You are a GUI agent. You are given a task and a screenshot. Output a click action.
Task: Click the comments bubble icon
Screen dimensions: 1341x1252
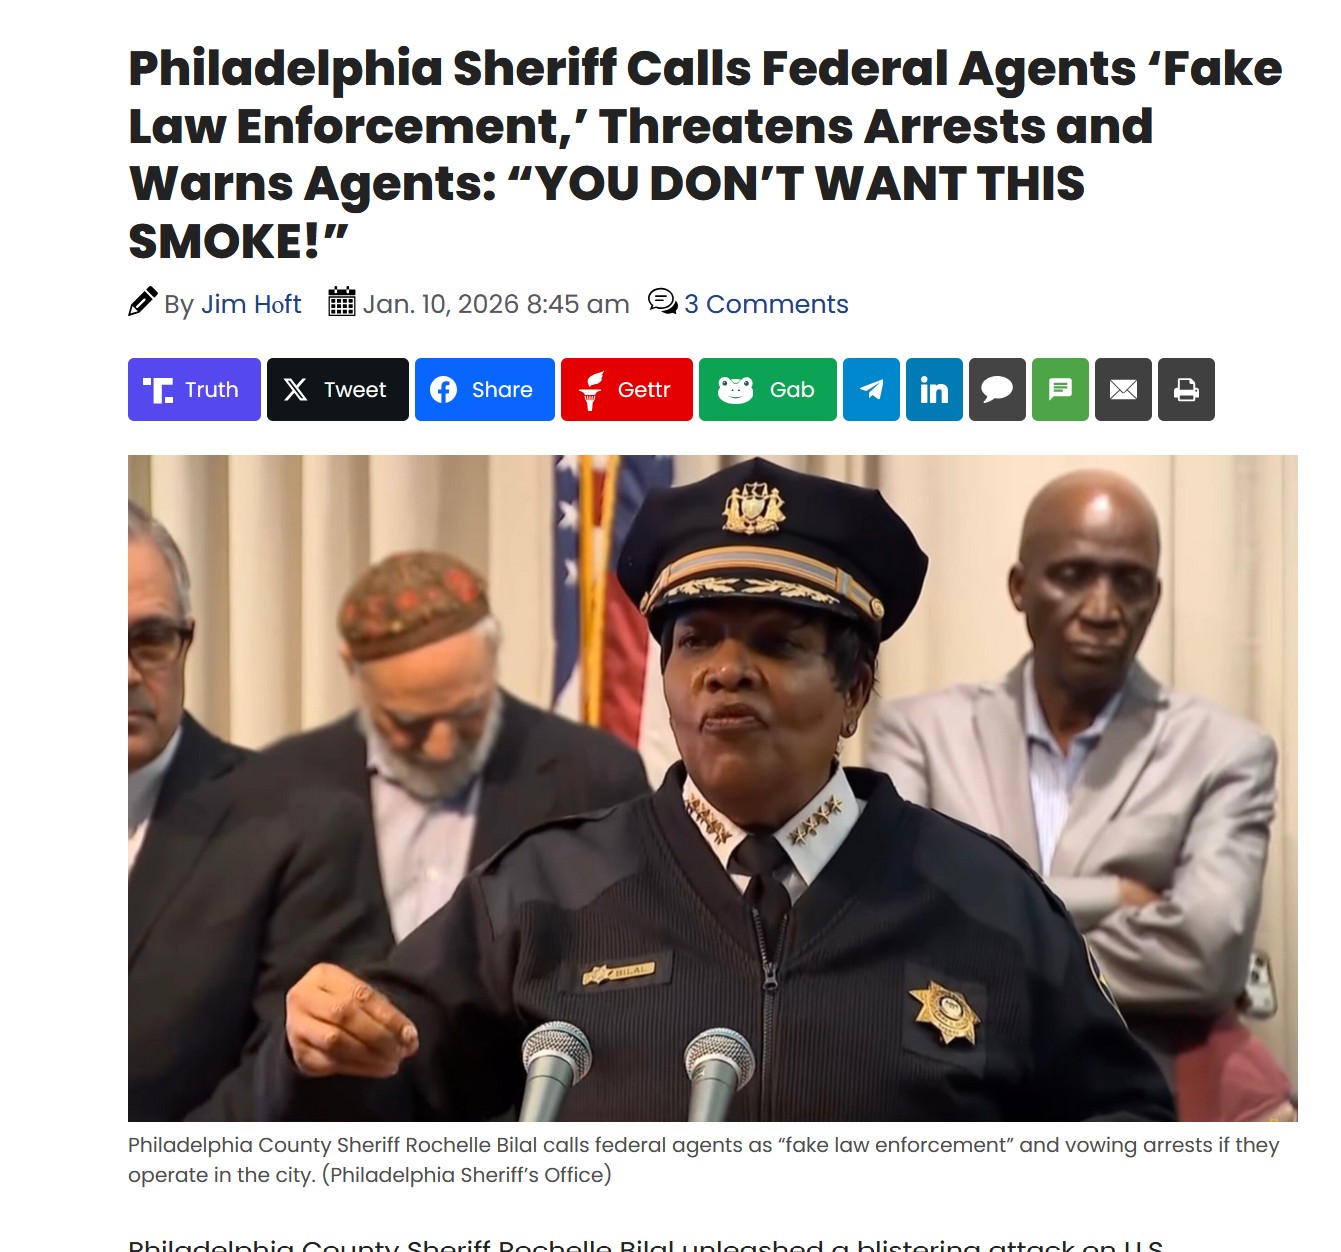(x=662, y=301)
